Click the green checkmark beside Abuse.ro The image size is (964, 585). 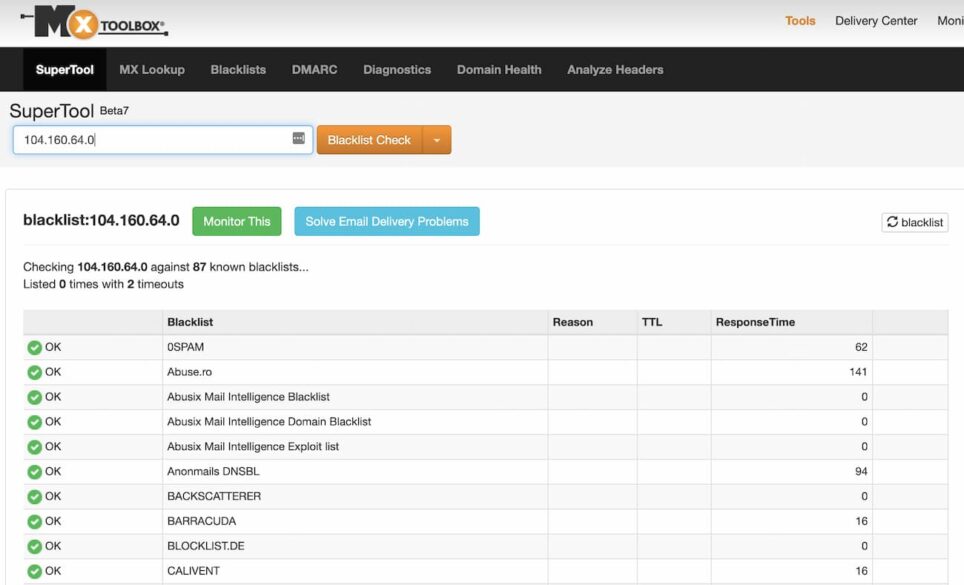35,372
